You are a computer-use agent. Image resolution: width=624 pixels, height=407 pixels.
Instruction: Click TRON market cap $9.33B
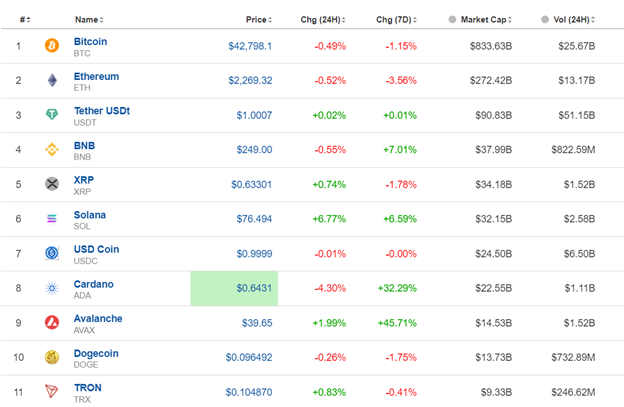[x=496, y=392]
